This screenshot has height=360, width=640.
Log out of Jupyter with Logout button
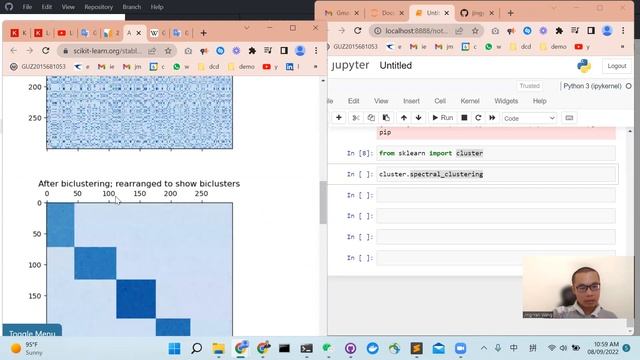(x=616, y=66)
